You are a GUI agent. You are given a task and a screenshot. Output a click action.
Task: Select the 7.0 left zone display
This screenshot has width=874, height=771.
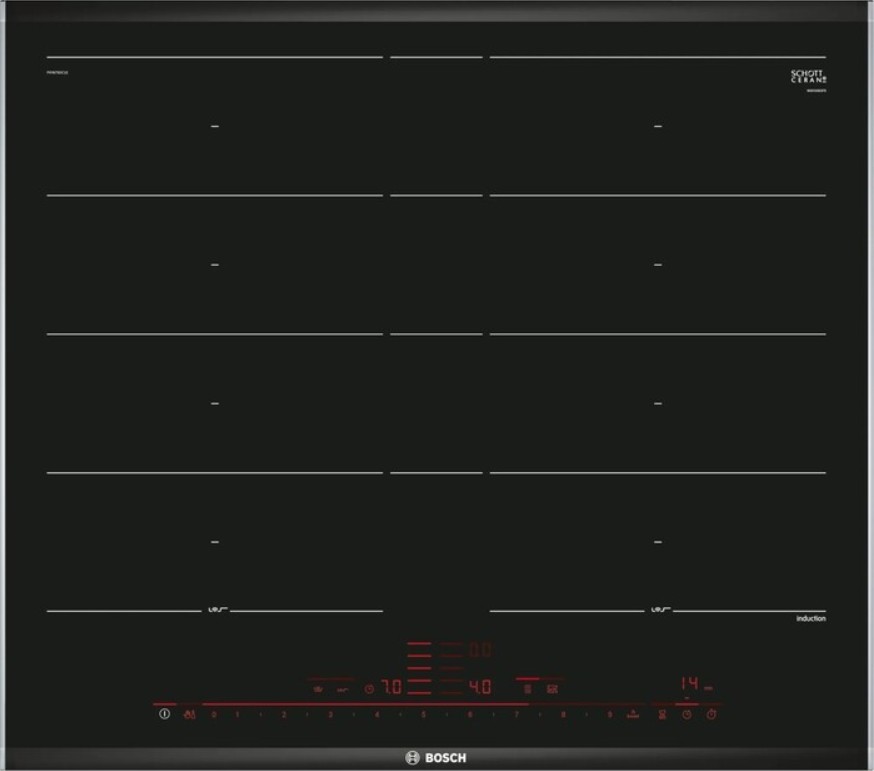[390, 688]
